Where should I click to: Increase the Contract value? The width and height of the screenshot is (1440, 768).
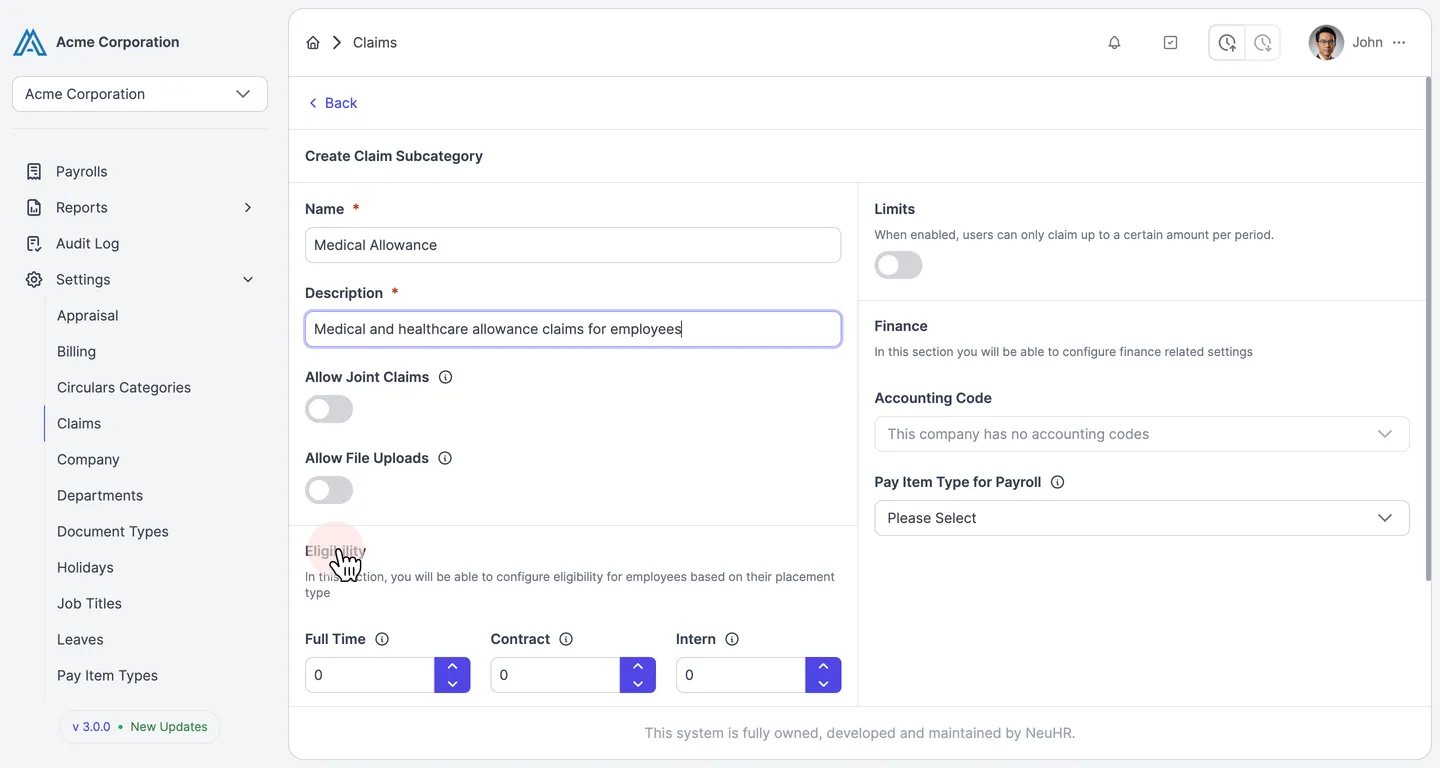point(638,666)
